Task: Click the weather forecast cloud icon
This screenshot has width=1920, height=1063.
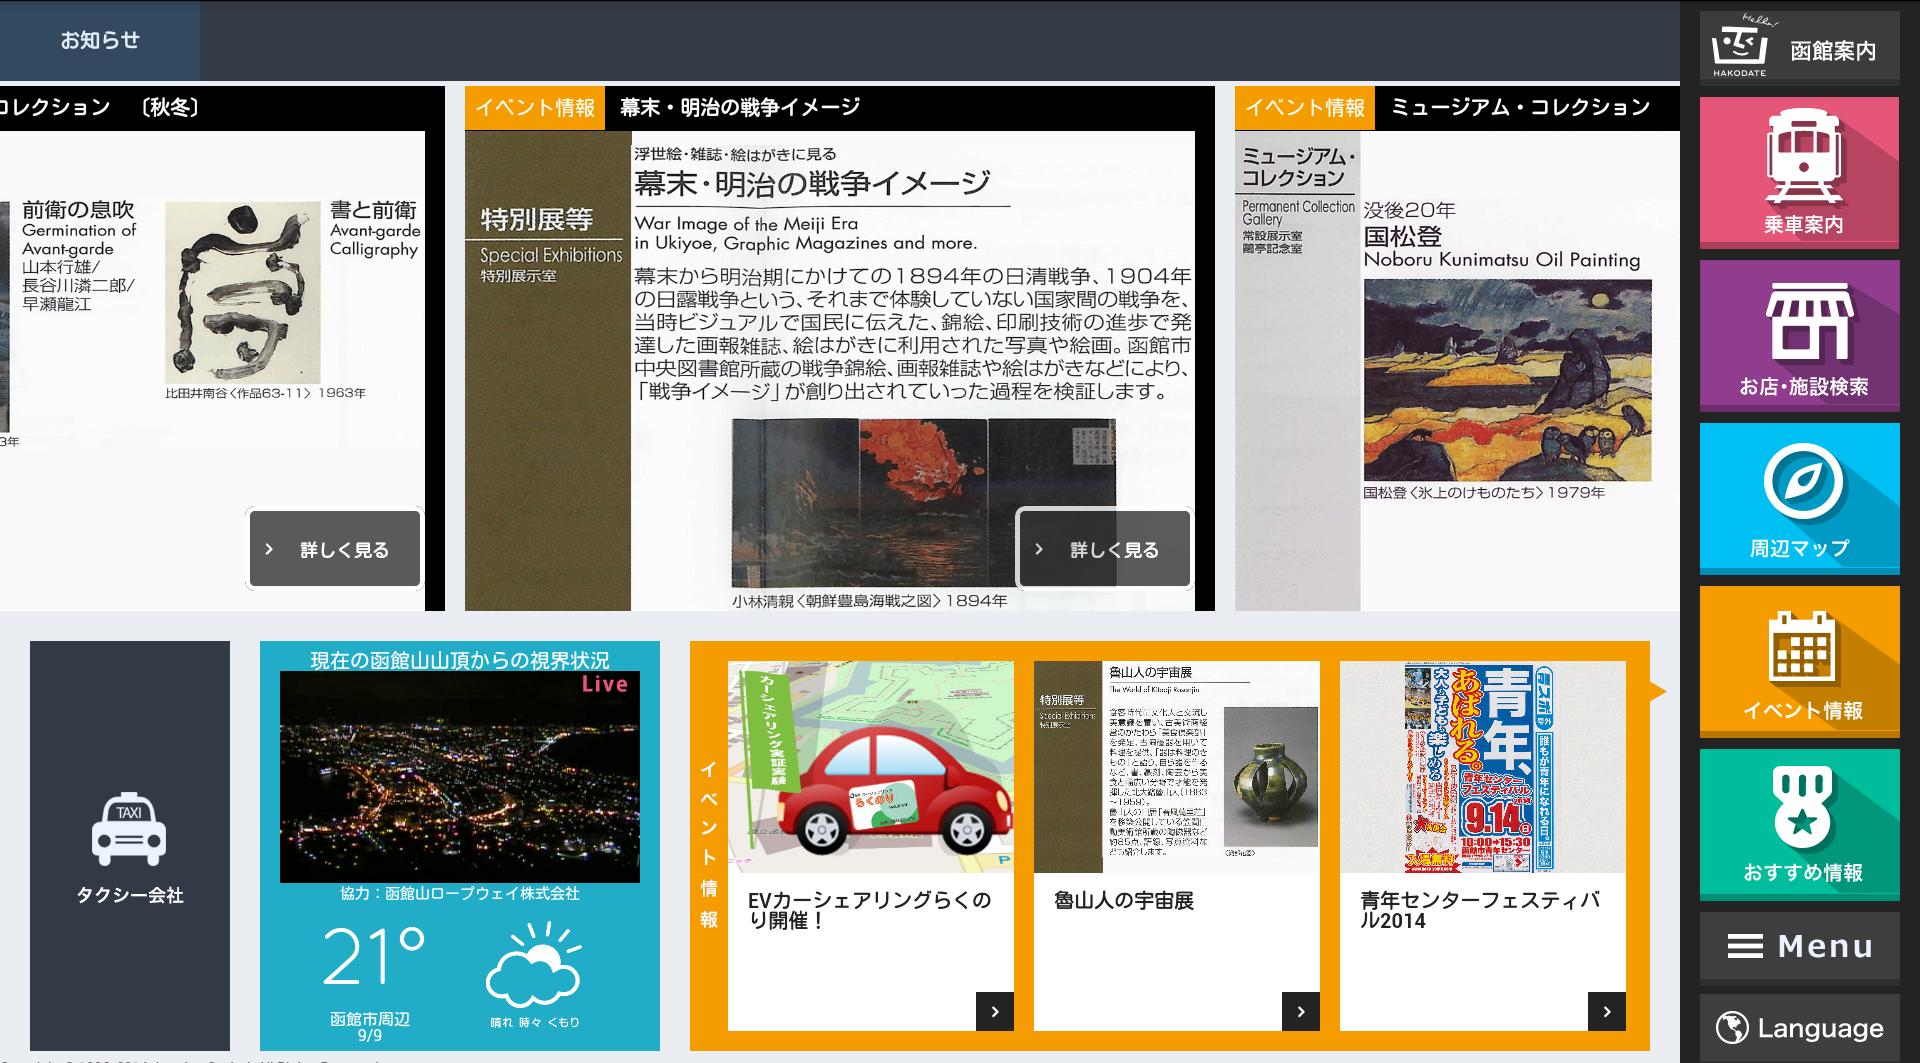Action: tap(533, 967)
